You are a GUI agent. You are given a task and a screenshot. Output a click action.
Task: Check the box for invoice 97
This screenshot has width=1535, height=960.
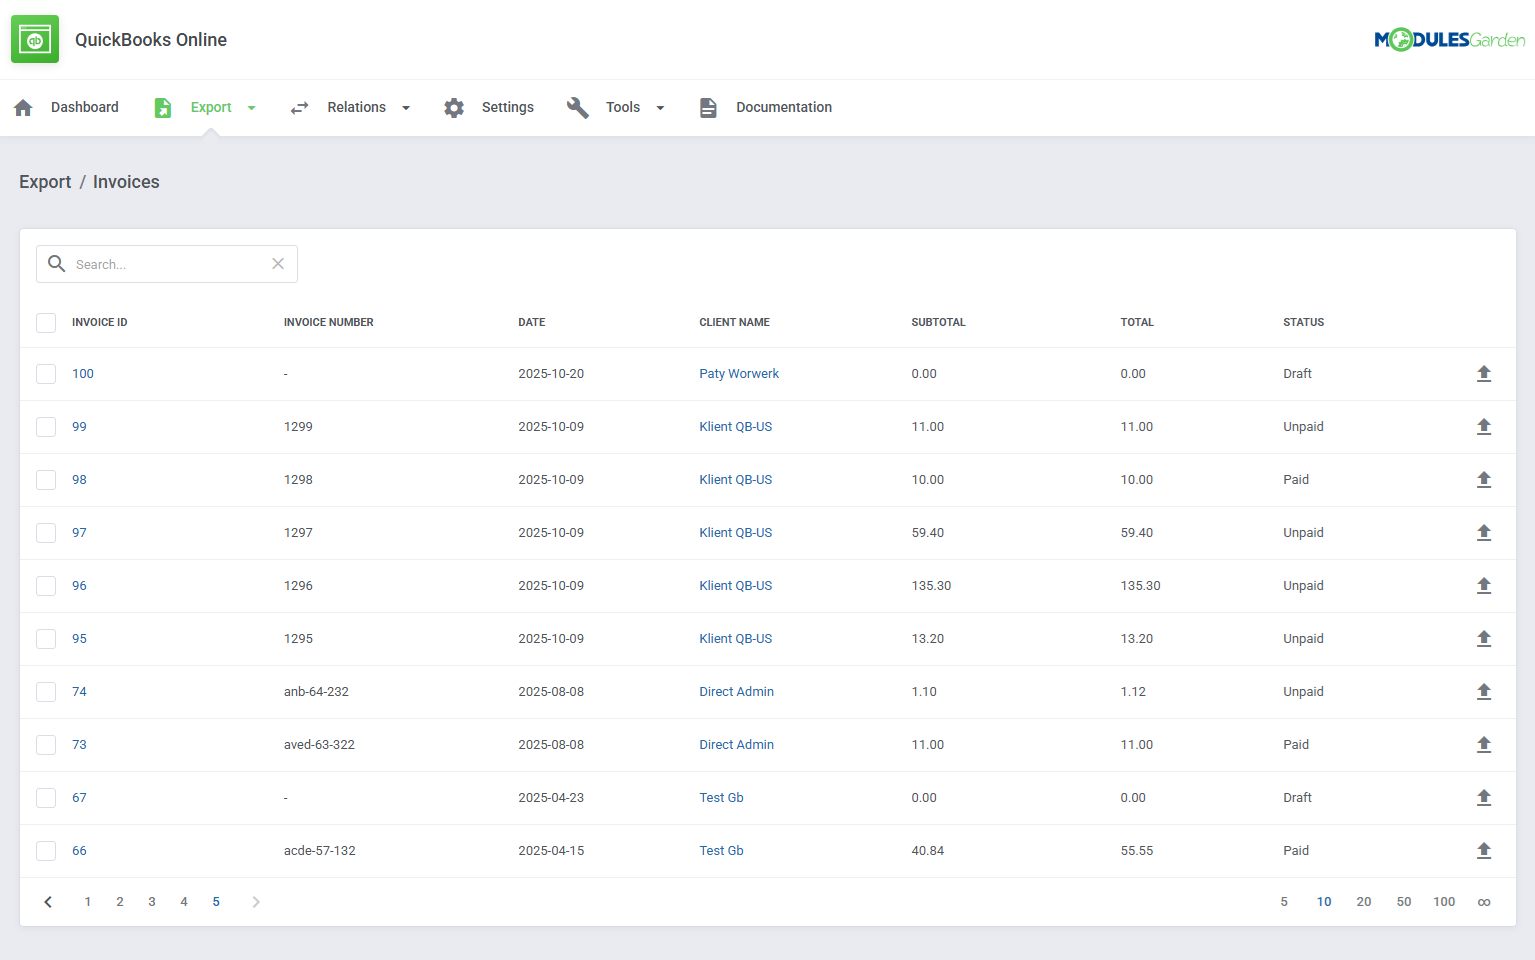tap(46, 533)
